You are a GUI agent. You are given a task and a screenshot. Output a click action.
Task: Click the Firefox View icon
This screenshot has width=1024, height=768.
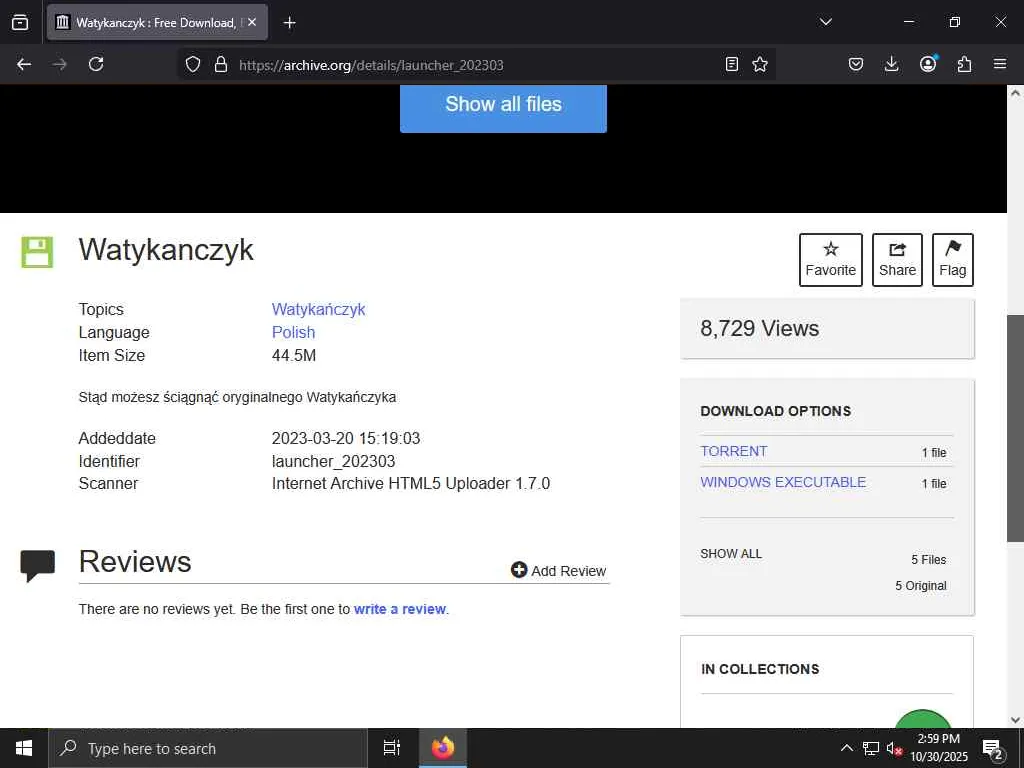pyautogui.click(x=20, y=22)
